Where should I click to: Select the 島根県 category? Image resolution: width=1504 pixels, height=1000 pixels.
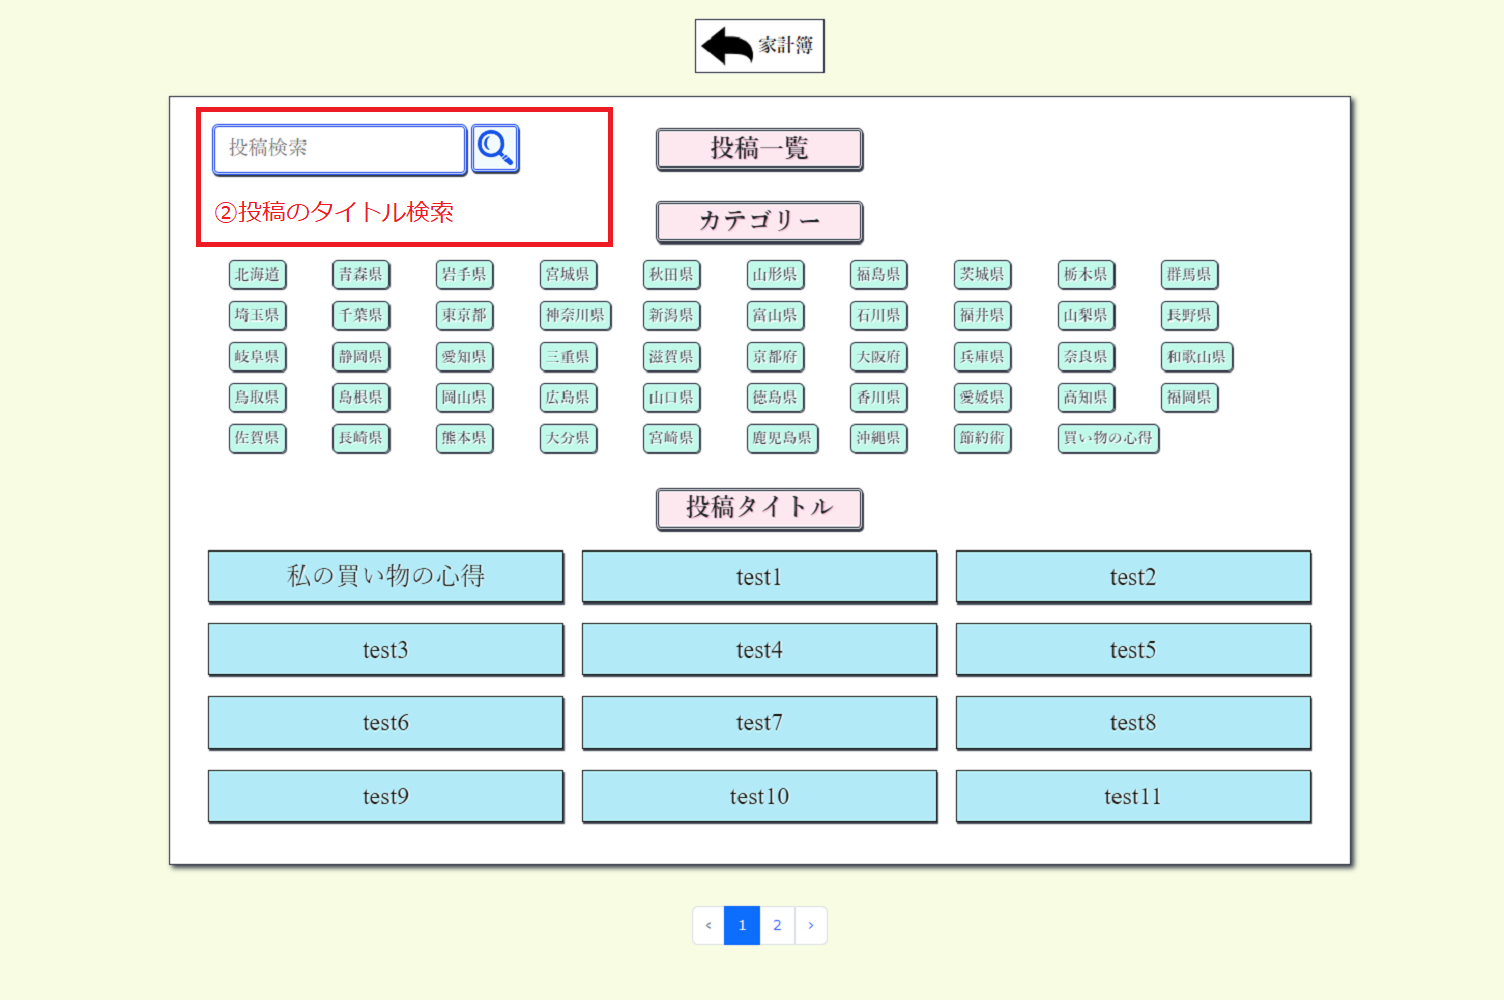[361, 398]
